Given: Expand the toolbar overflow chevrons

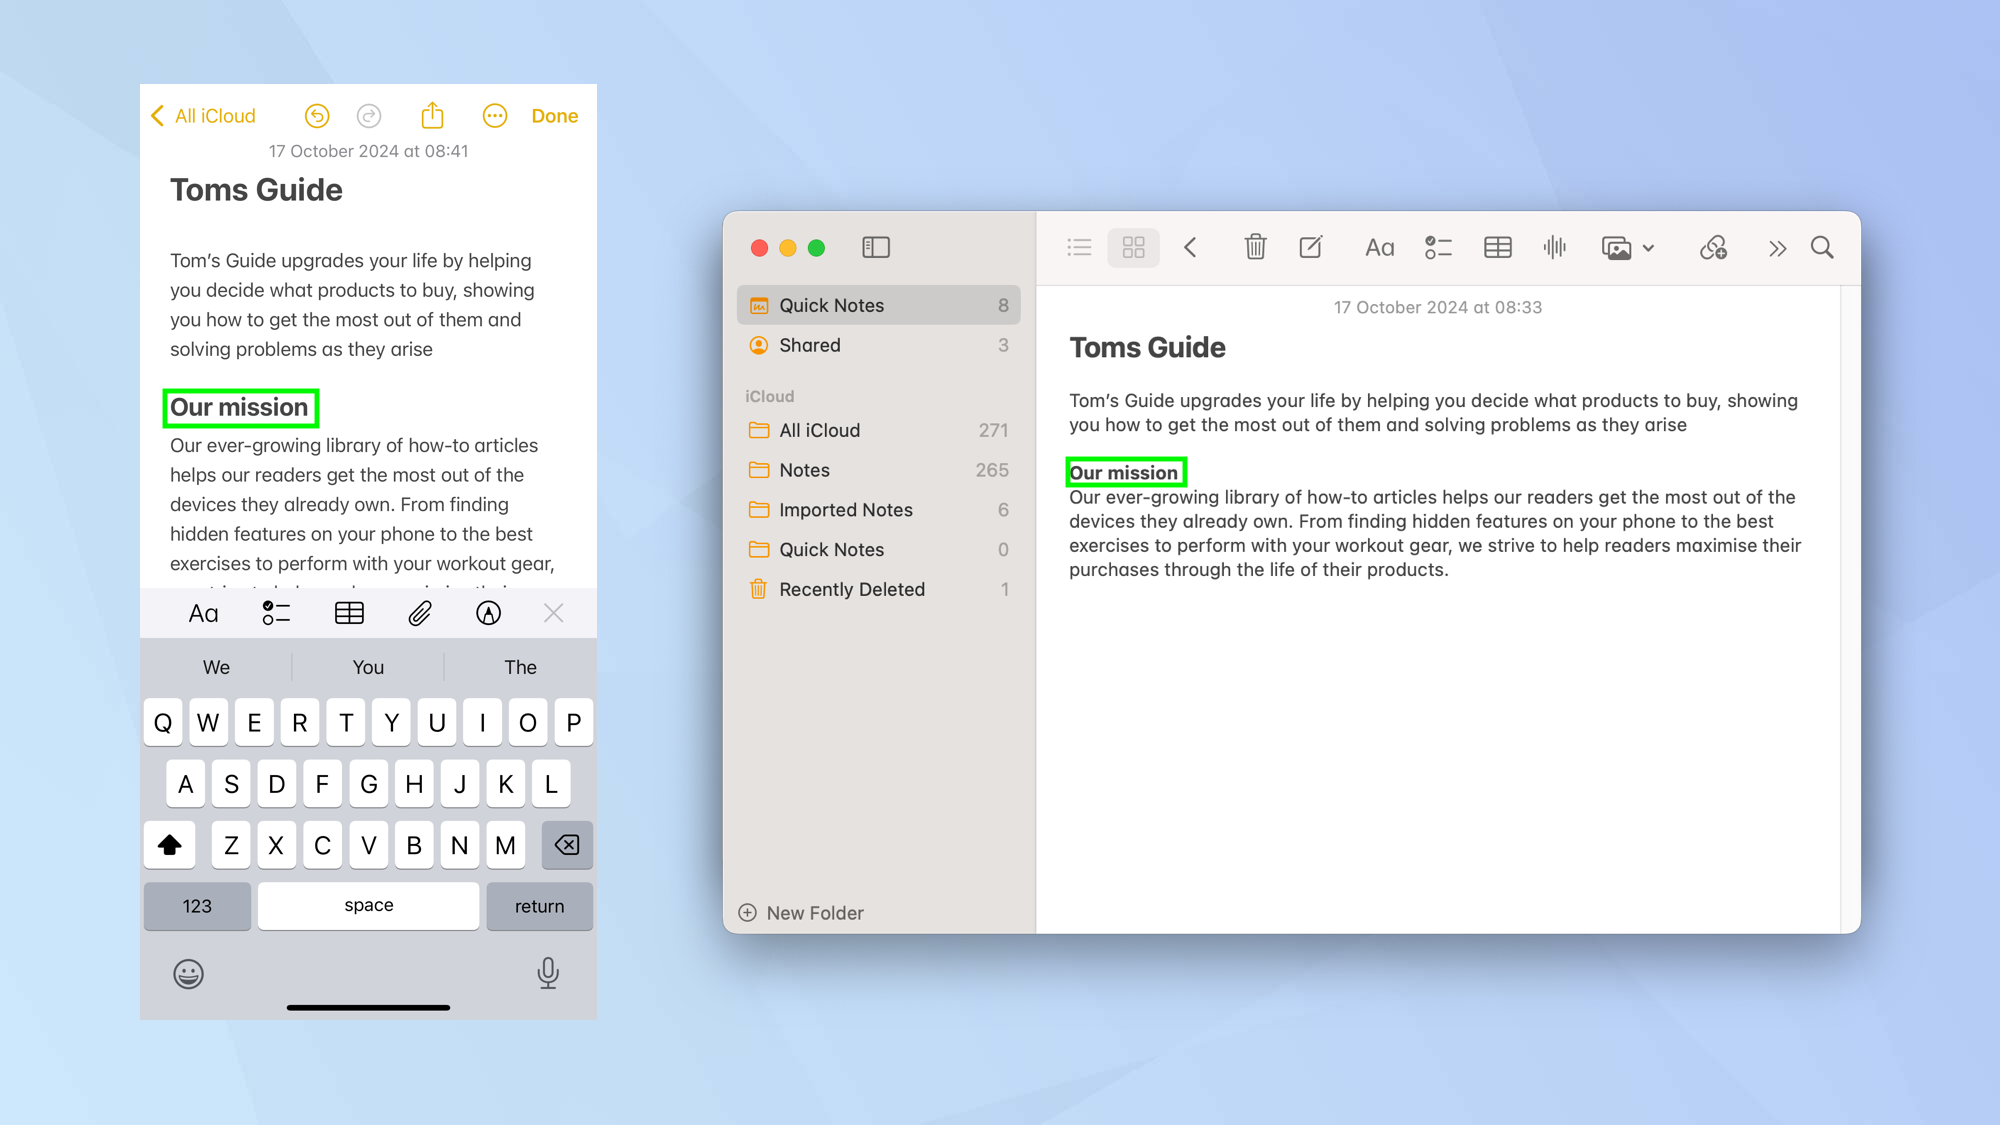Looking at the screenshot, I should 1776,248.
